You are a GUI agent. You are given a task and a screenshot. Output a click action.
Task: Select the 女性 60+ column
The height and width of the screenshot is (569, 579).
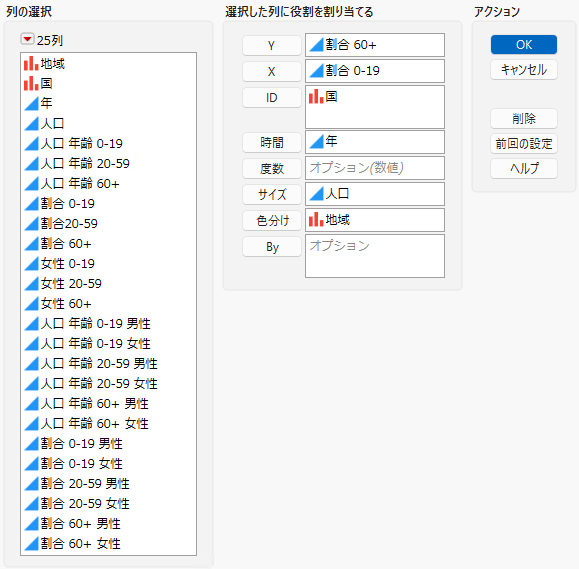point(108,304)
